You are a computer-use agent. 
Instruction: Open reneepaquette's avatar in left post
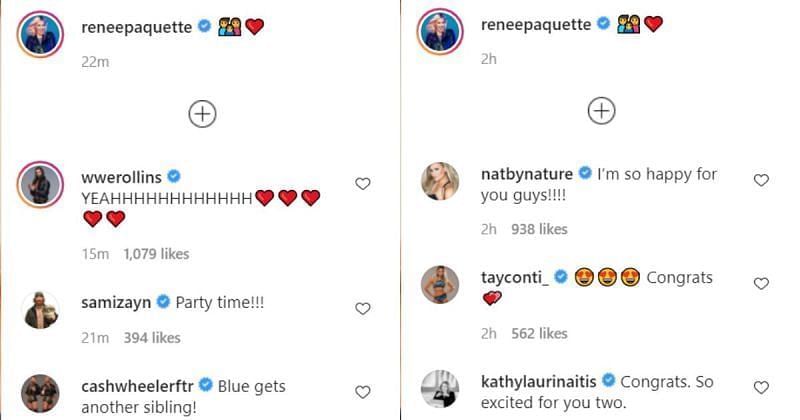(41, 37)
